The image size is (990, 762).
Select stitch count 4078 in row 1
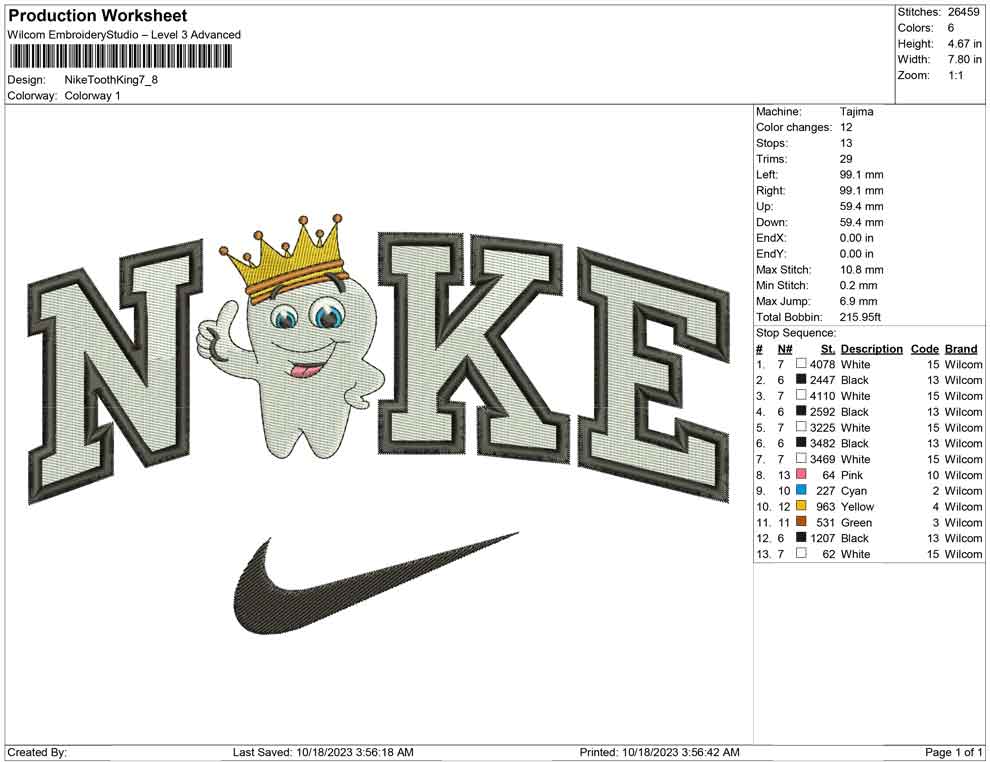[822, 364]
